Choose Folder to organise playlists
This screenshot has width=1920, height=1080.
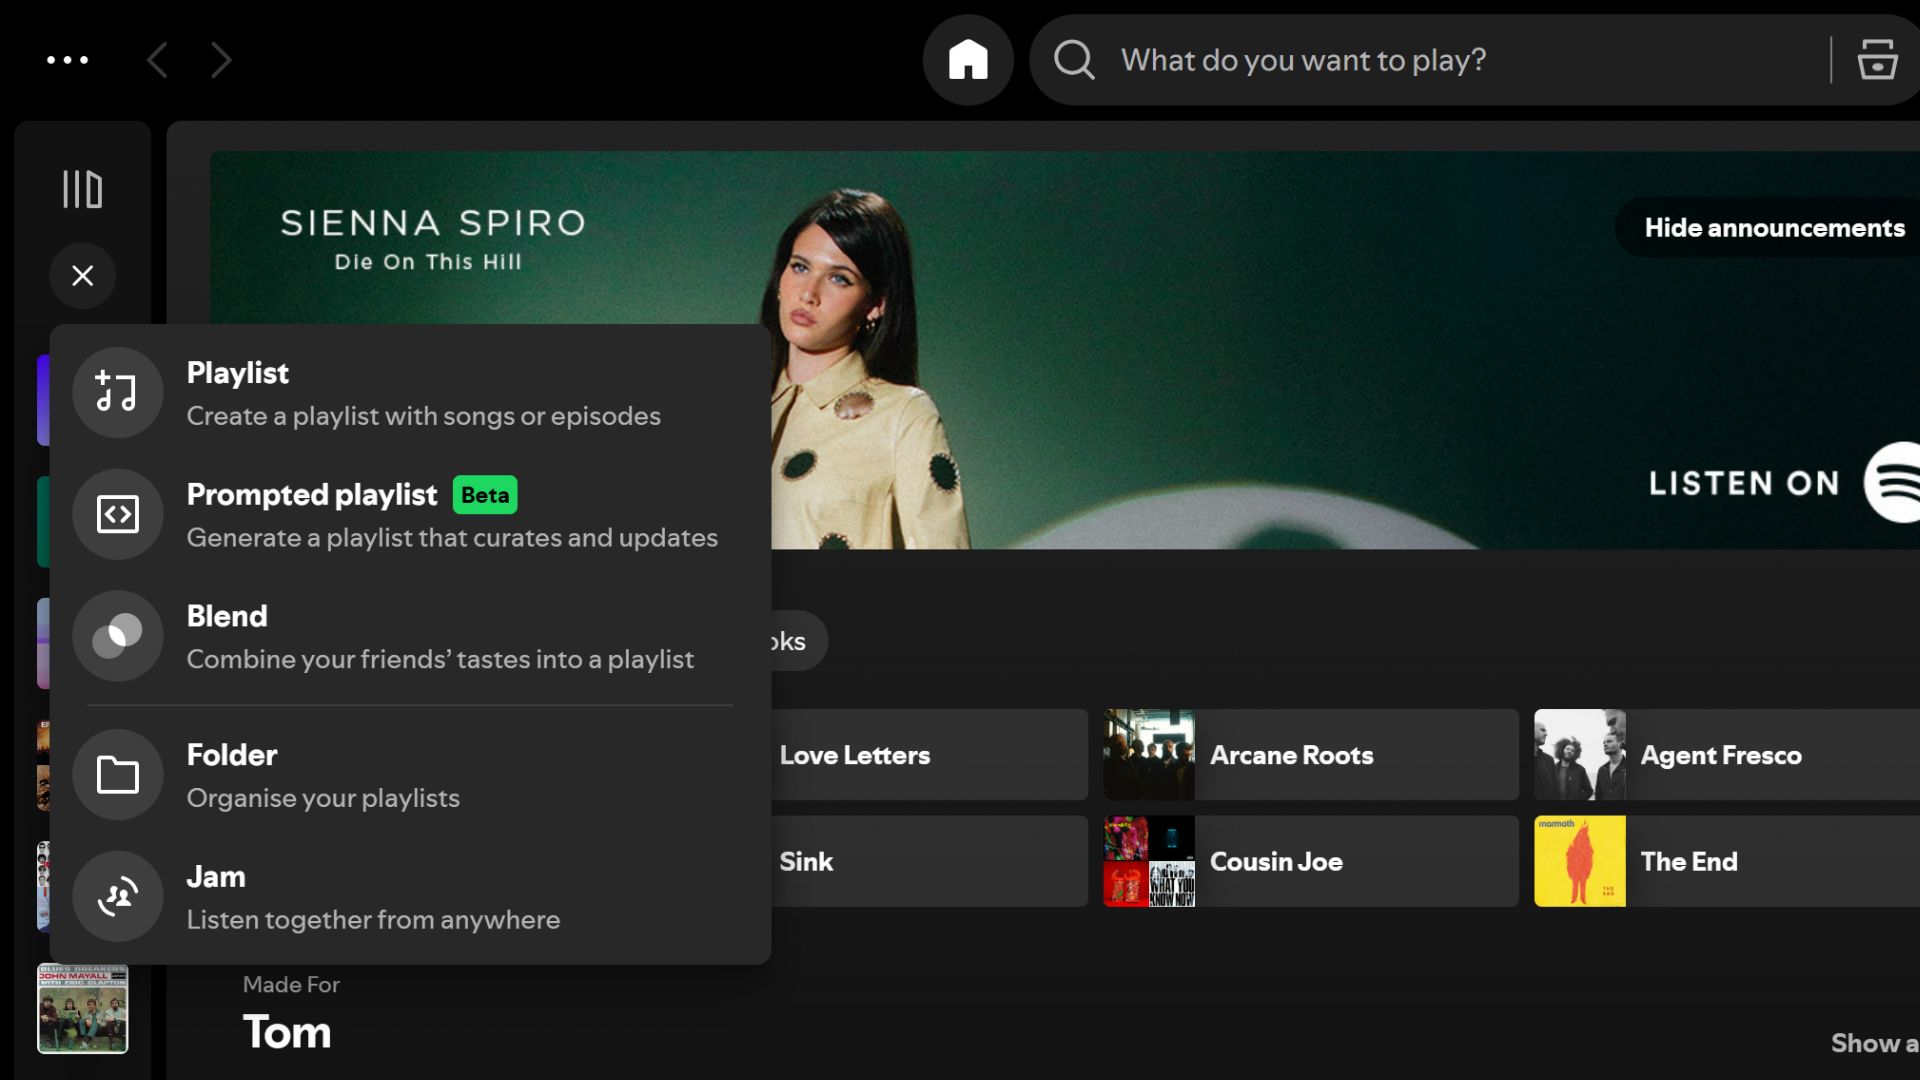pos(410,775)
